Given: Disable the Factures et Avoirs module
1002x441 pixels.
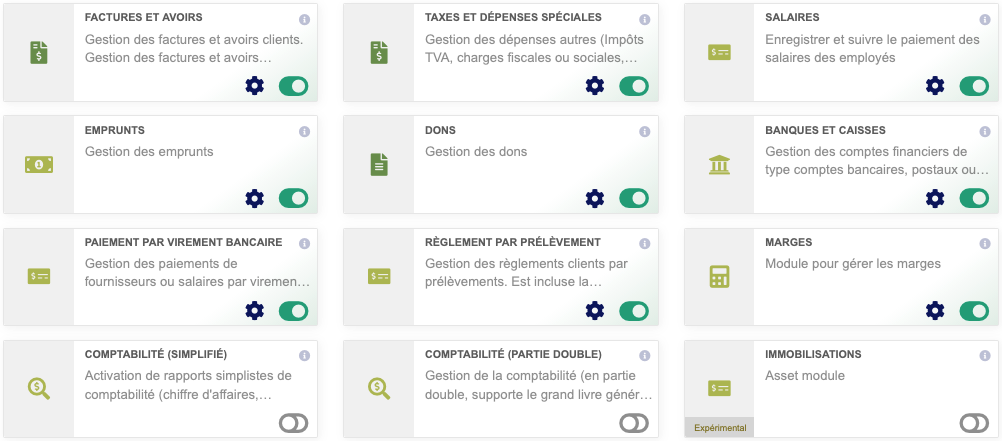Looking at the screenshot, I should (x=293, y=86).
